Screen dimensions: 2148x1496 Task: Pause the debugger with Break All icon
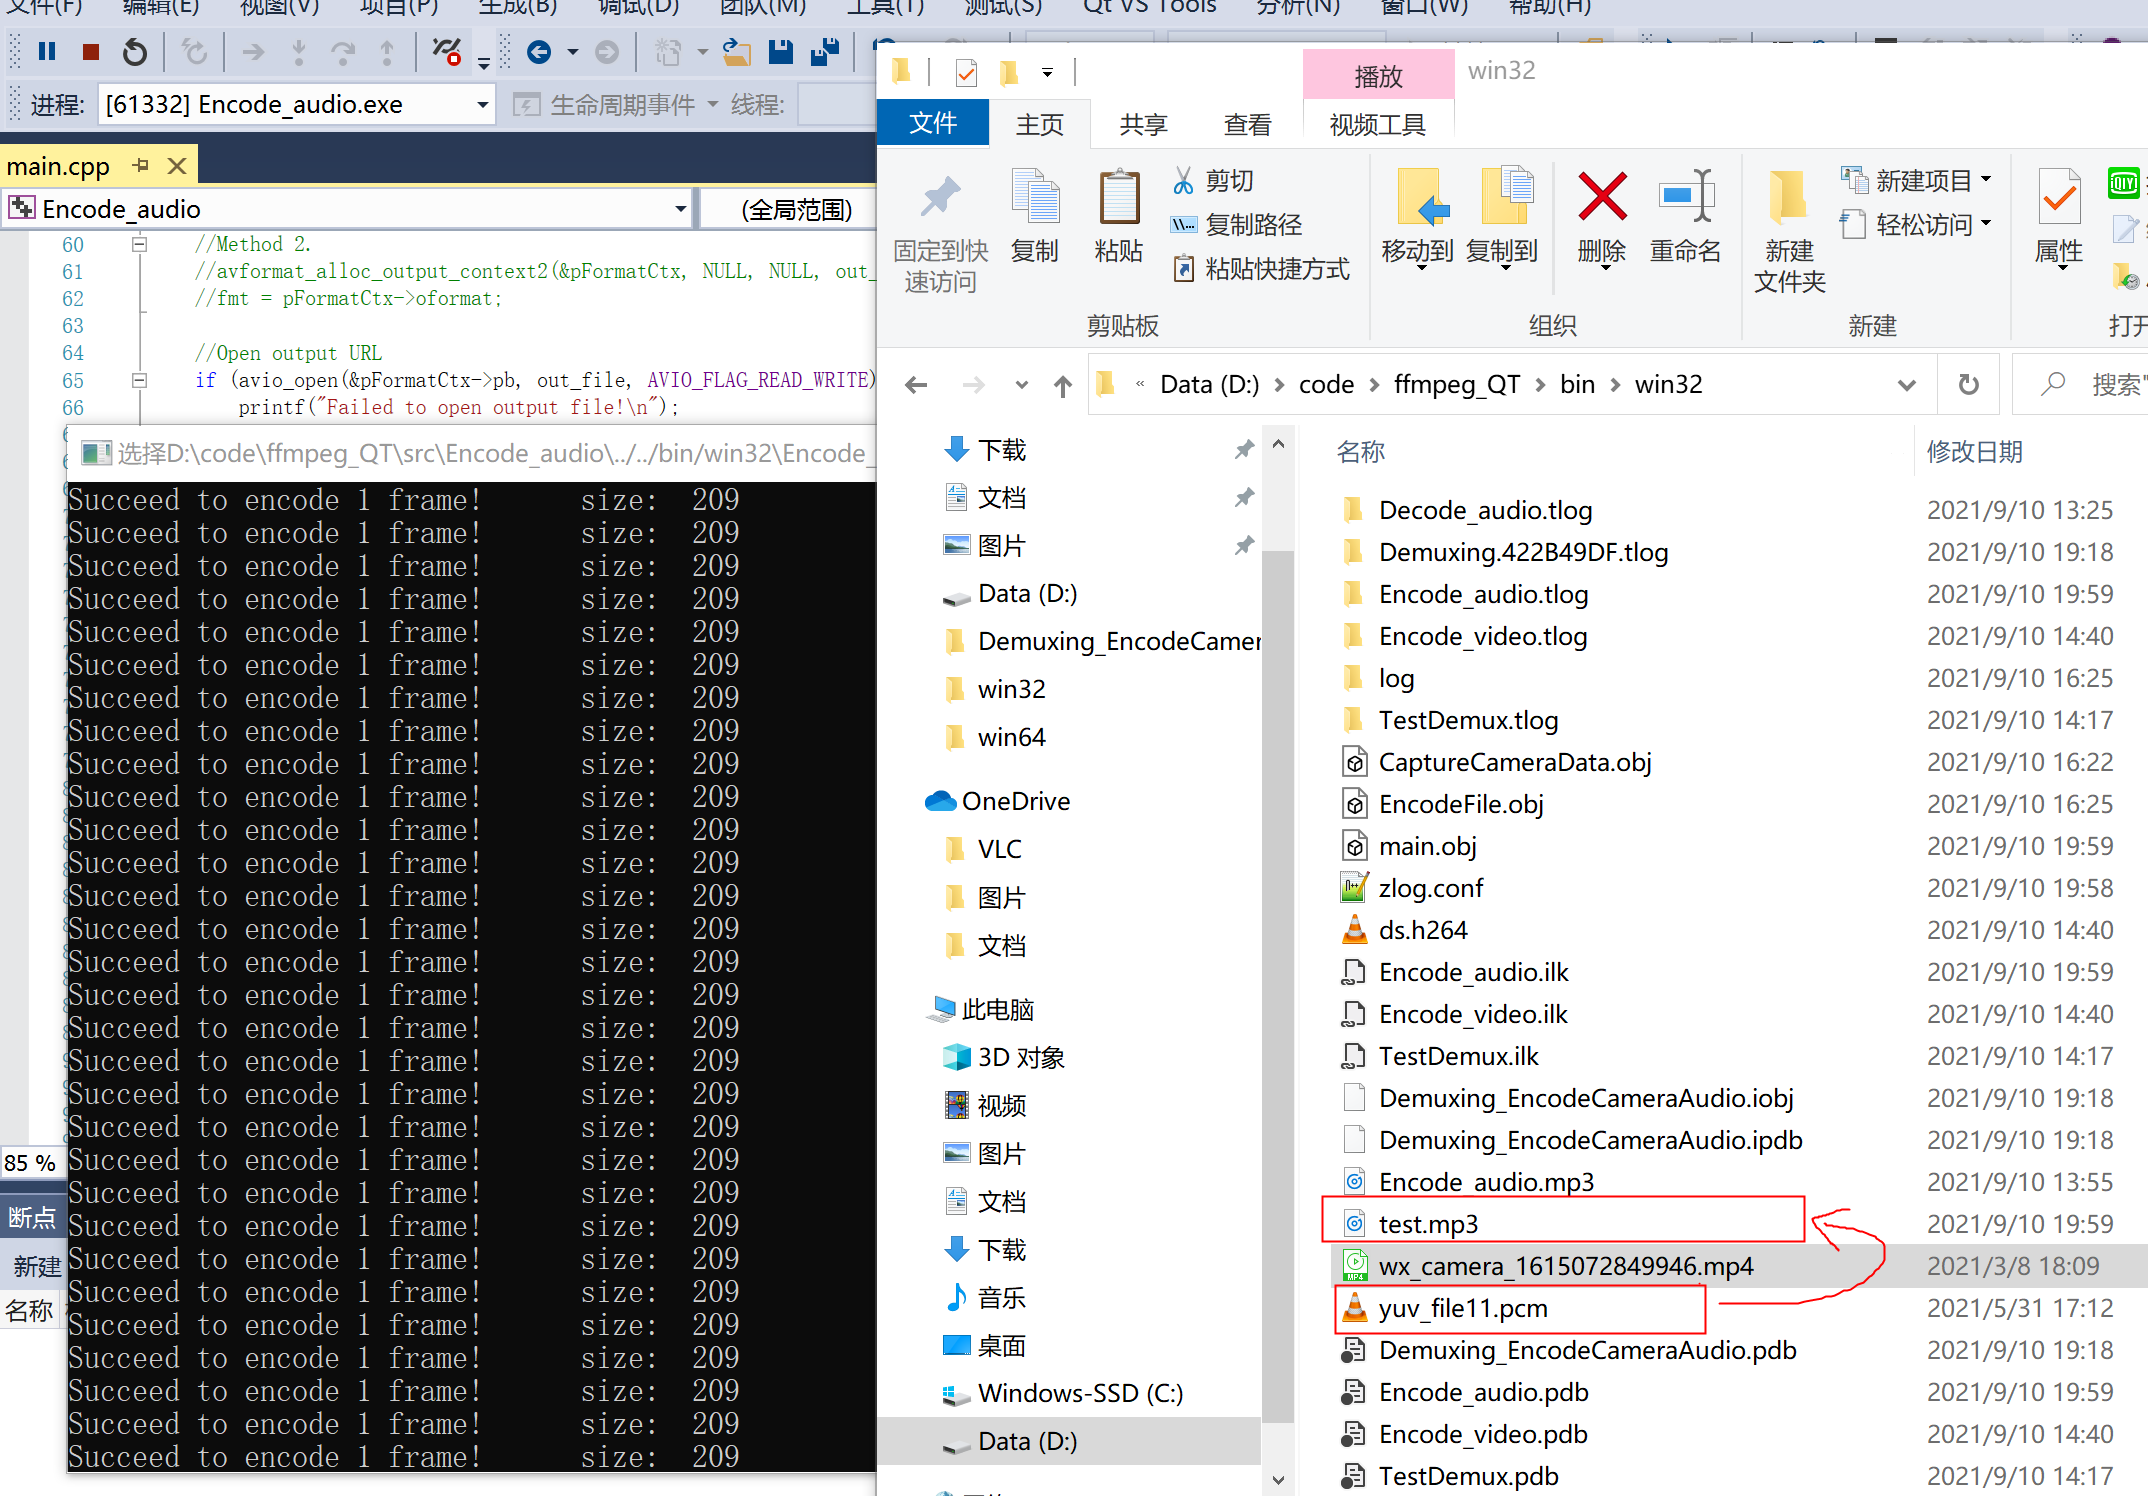tap(47, 52)
